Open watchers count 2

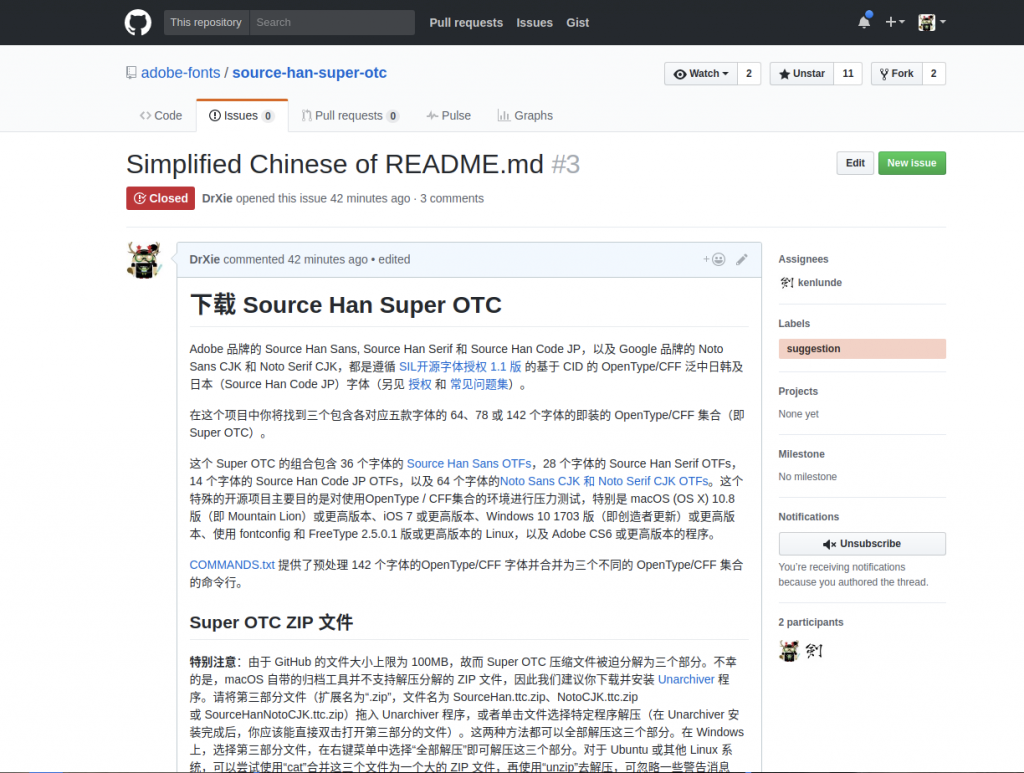coord(749,74)
